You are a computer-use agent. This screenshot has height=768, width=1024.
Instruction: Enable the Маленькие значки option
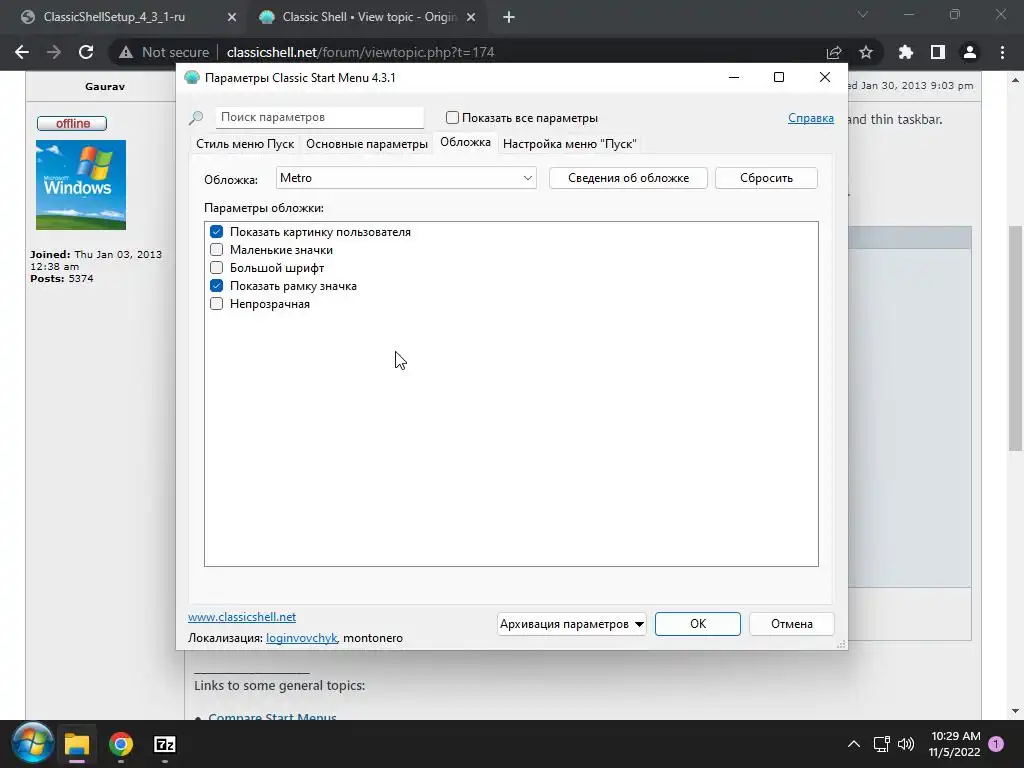tap(216, 249)
